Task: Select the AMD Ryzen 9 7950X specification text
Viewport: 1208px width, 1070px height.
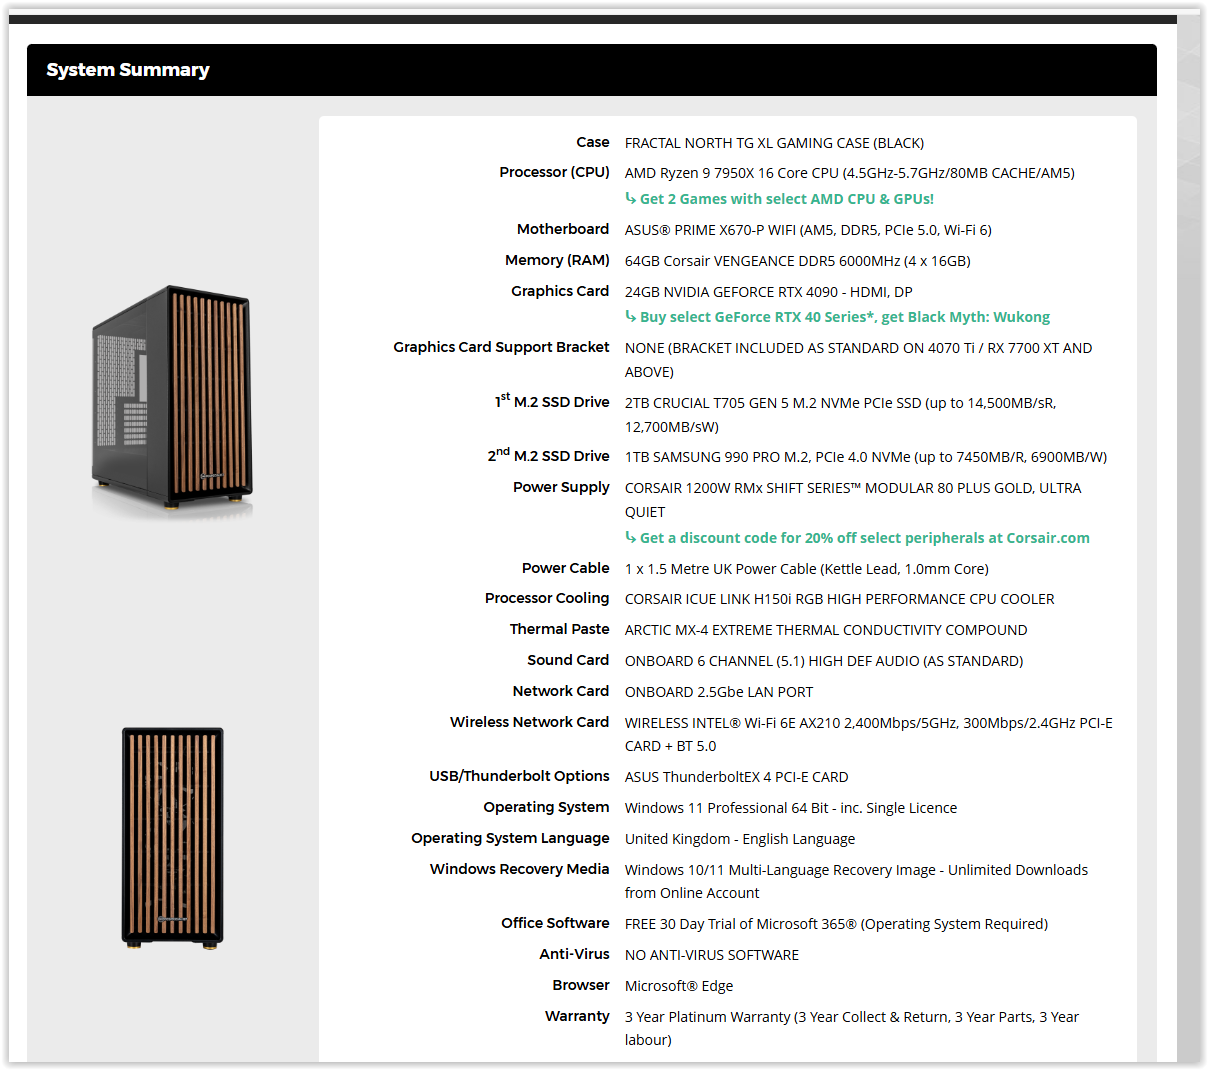Action: coord(849,173)
